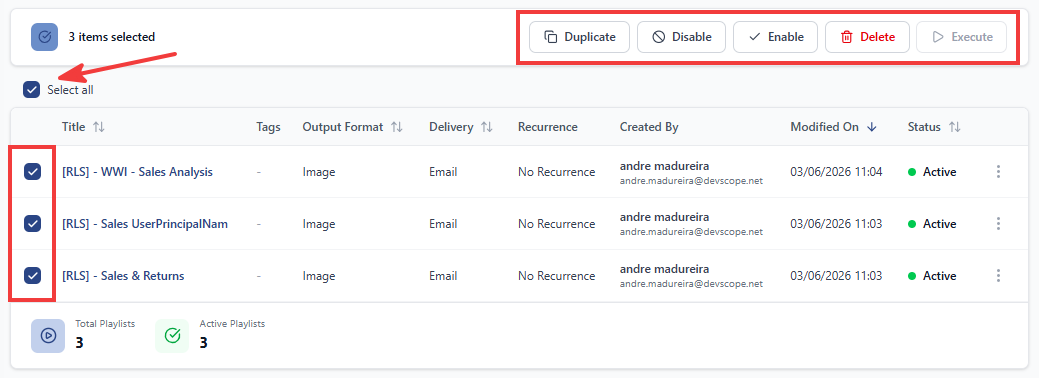Screen dimensions: 1039x378
Task: Uncheck the Sales UserPrincipalNam row checkbox
Action: pyautogui.click(x=32, y=223)
